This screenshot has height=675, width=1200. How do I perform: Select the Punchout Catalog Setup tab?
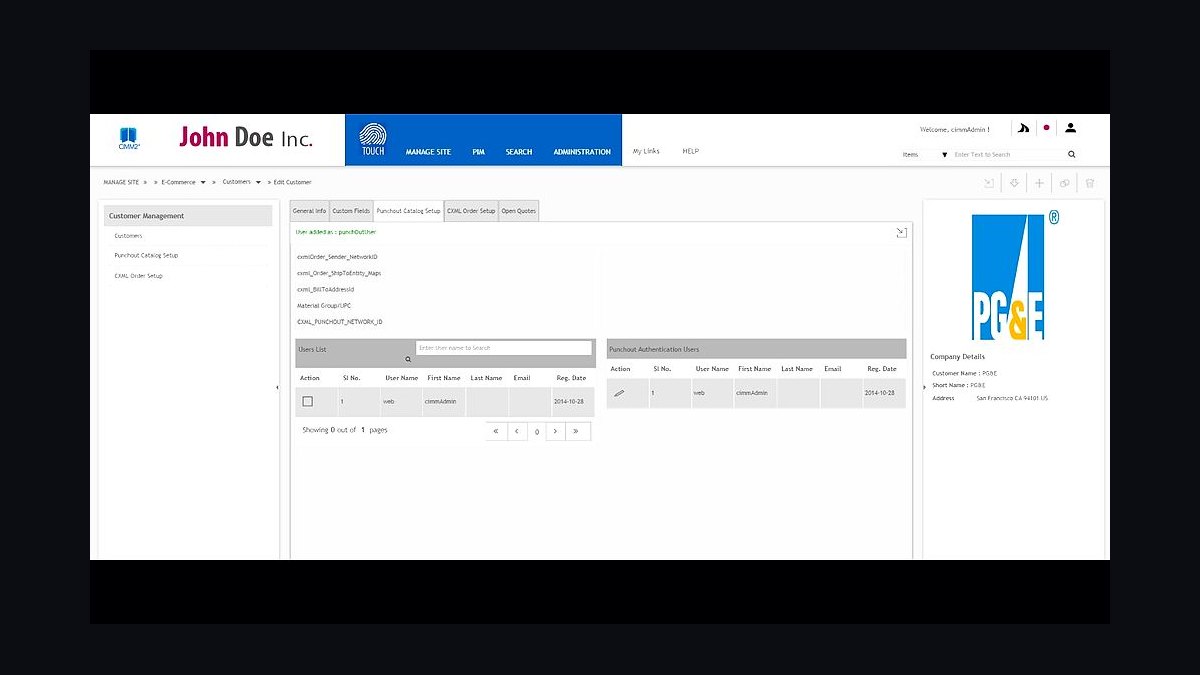(x=408, y=211)
